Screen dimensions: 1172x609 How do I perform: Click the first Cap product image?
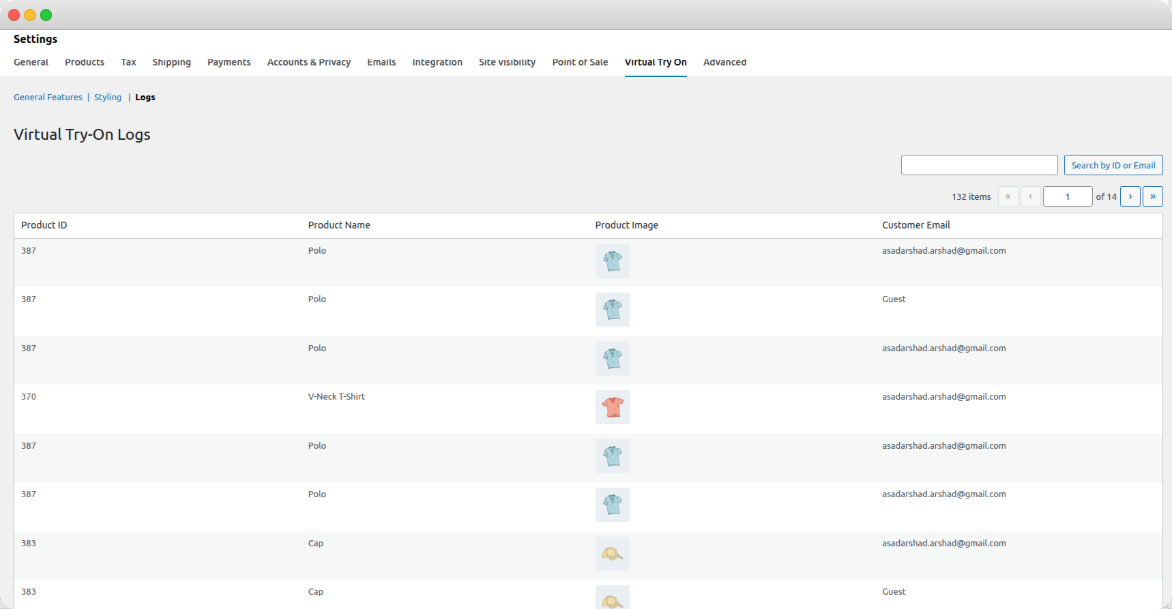coord(612,553)
